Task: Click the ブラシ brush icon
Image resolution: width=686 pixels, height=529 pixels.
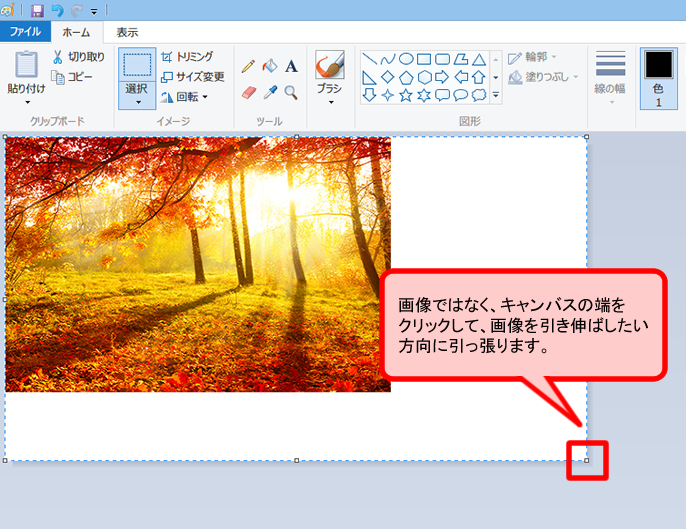Action: 329,65
